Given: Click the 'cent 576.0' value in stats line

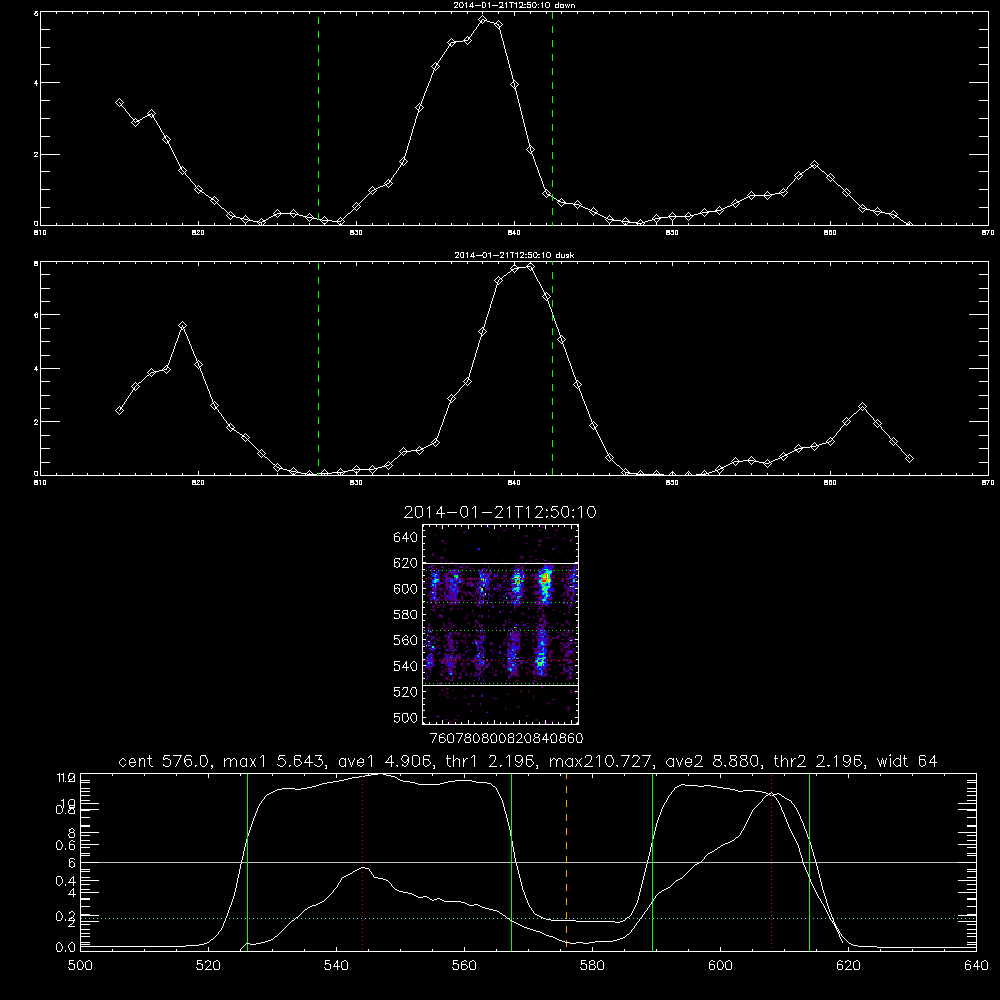Looking at the screenshot, I should 165,761.
